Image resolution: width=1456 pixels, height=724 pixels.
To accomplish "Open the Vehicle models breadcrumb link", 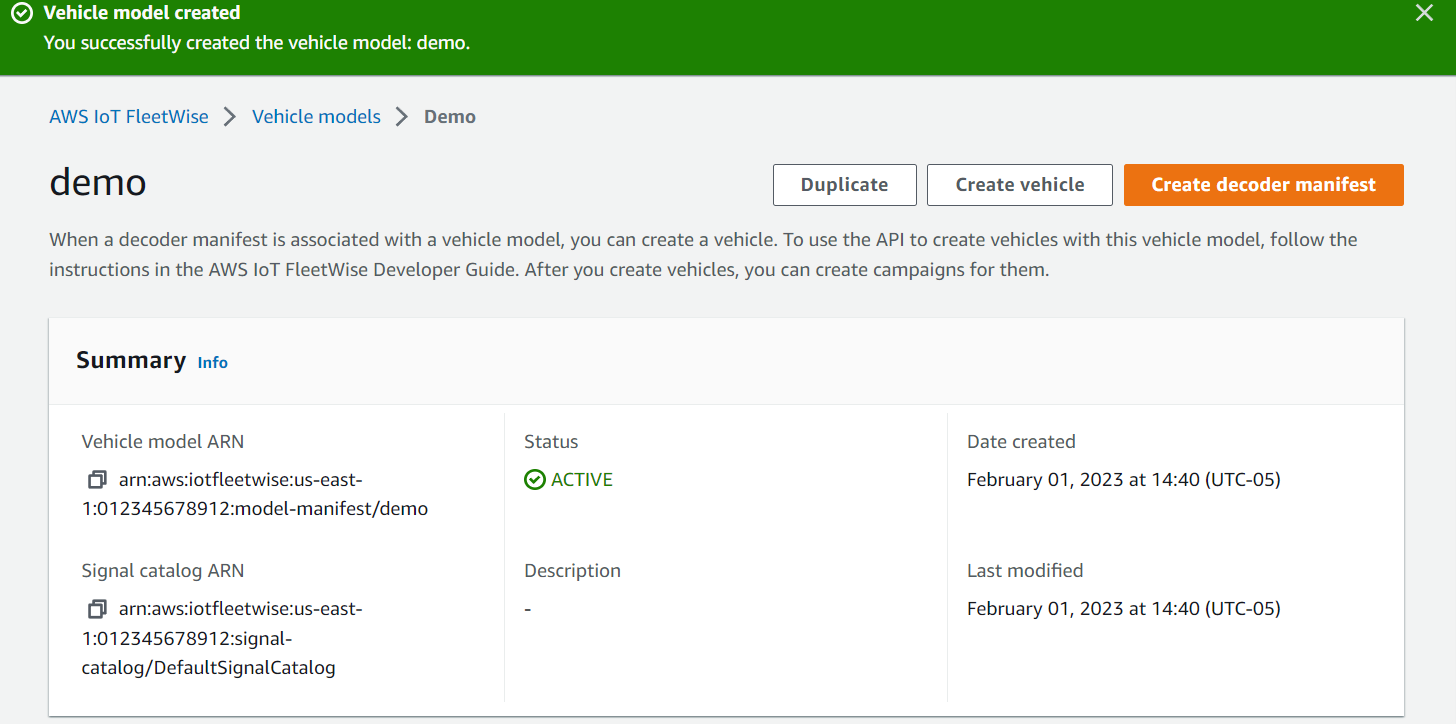I will [x=316, y=116].
